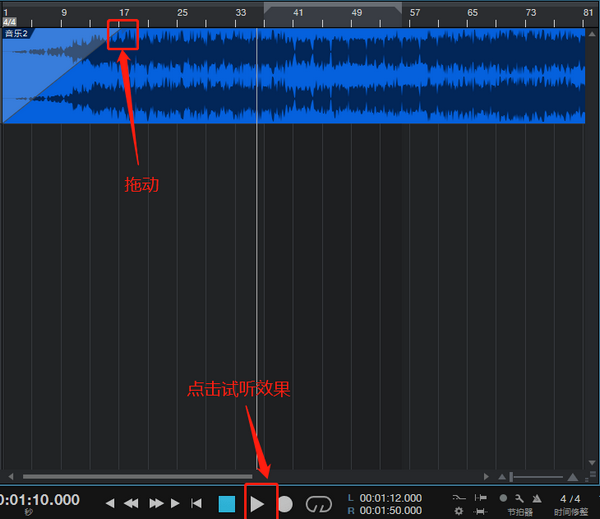Click ruler at bar 65
Screen dimensions: 600x519
(473, 13)
